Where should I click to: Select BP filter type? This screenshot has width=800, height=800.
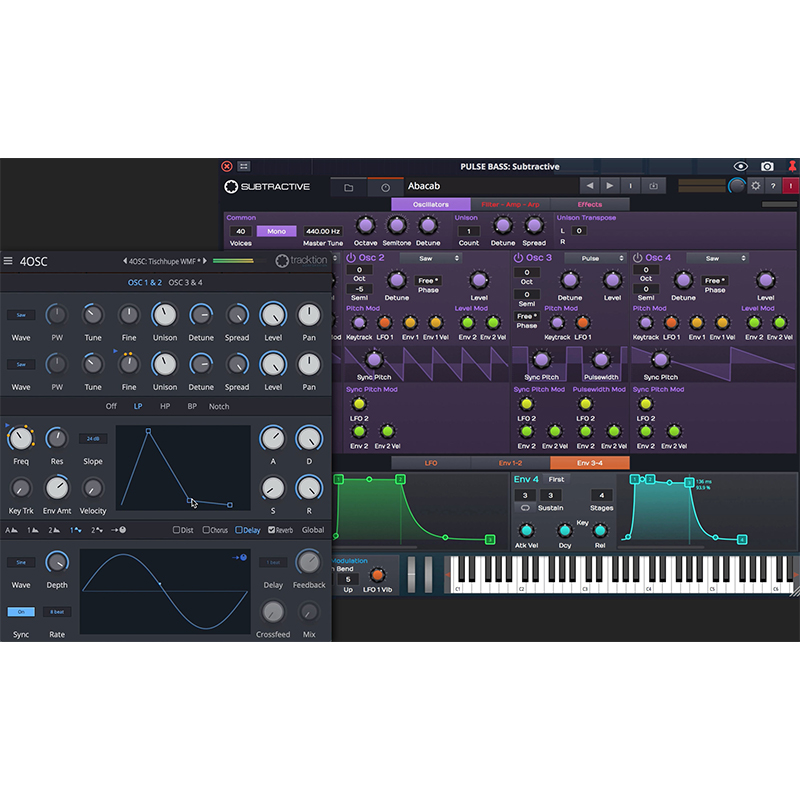pos(192,407)
